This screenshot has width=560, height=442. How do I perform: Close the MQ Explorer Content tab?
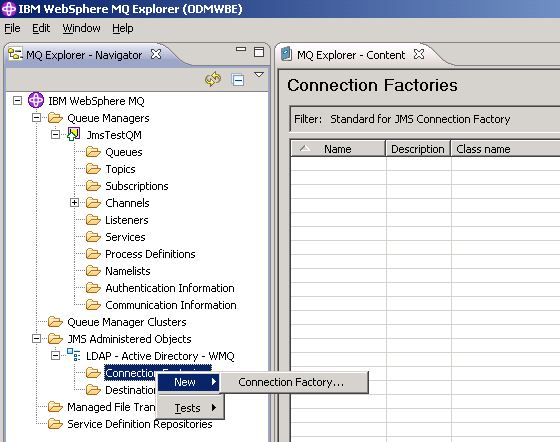(x=419, y=54)
